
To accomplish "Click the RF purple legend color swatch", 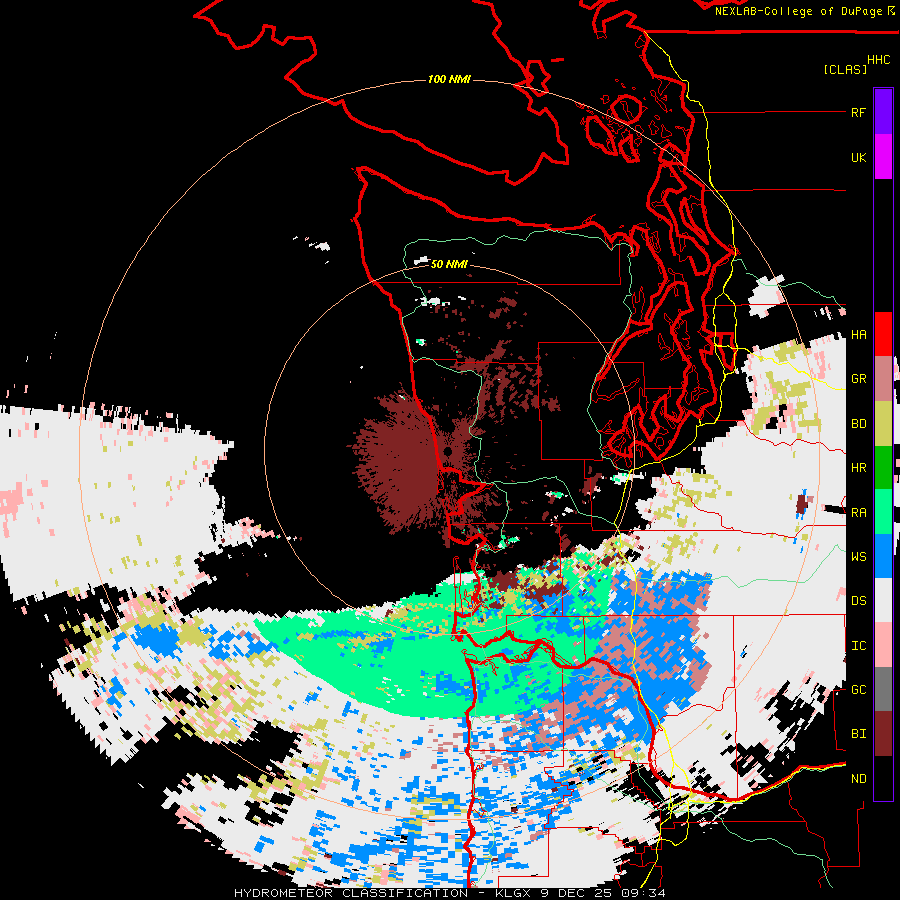I will tap(883, 112).
